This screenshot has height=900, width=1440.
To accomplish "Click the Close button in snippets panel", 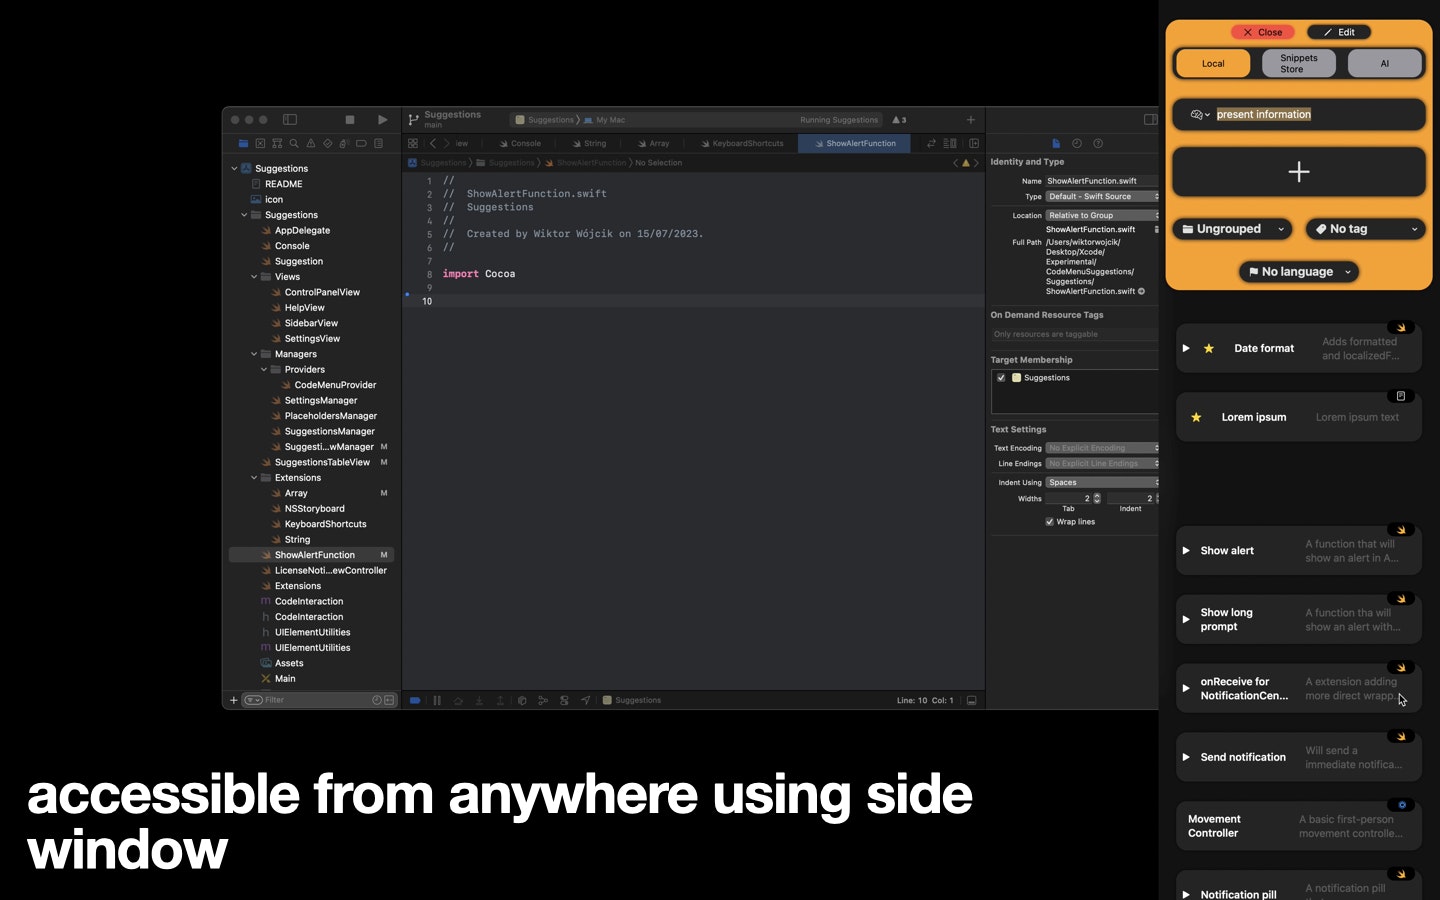I will [x=1263, y=32].
